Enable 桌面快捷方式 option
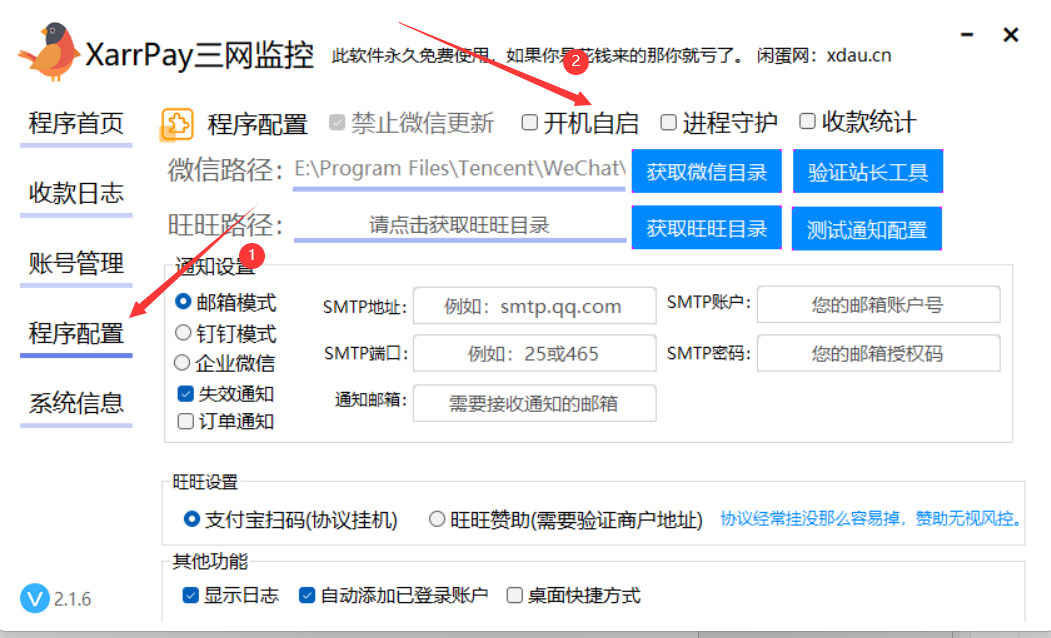This screenshot has width=1051, height=638. click(x=515, y=595)
